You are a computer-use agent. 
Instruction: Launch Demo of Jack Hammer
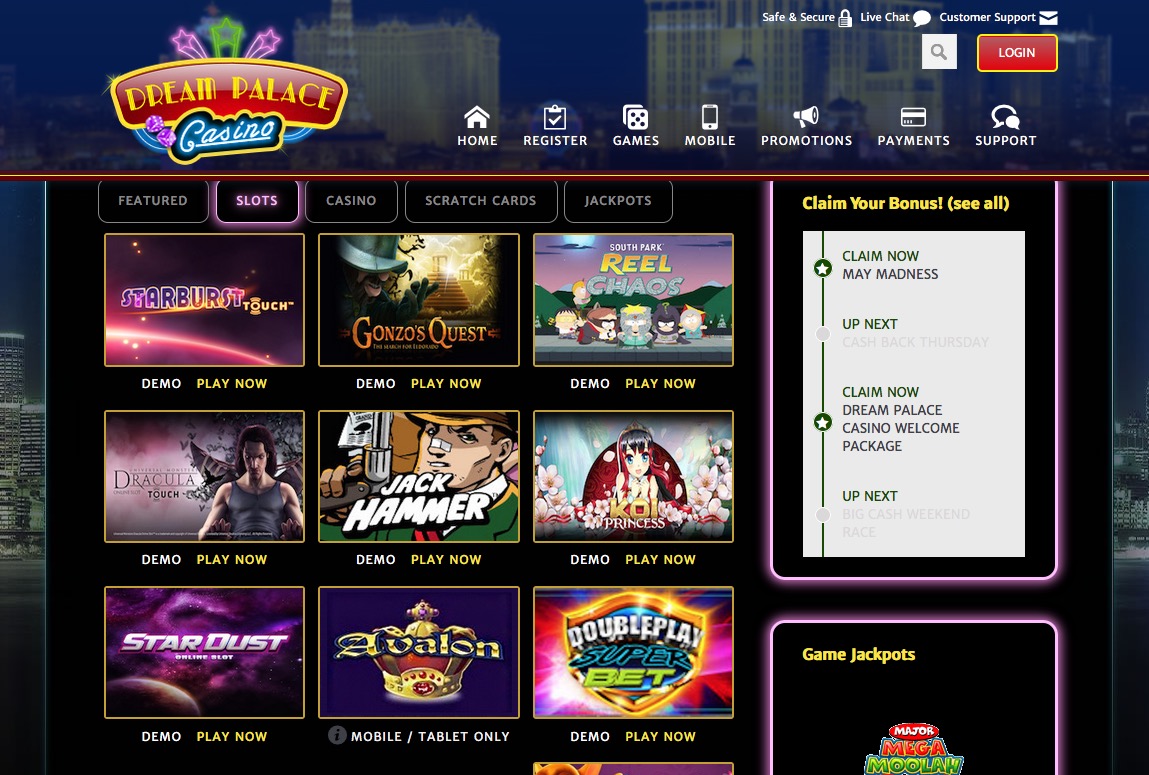(x=375, y=560)
